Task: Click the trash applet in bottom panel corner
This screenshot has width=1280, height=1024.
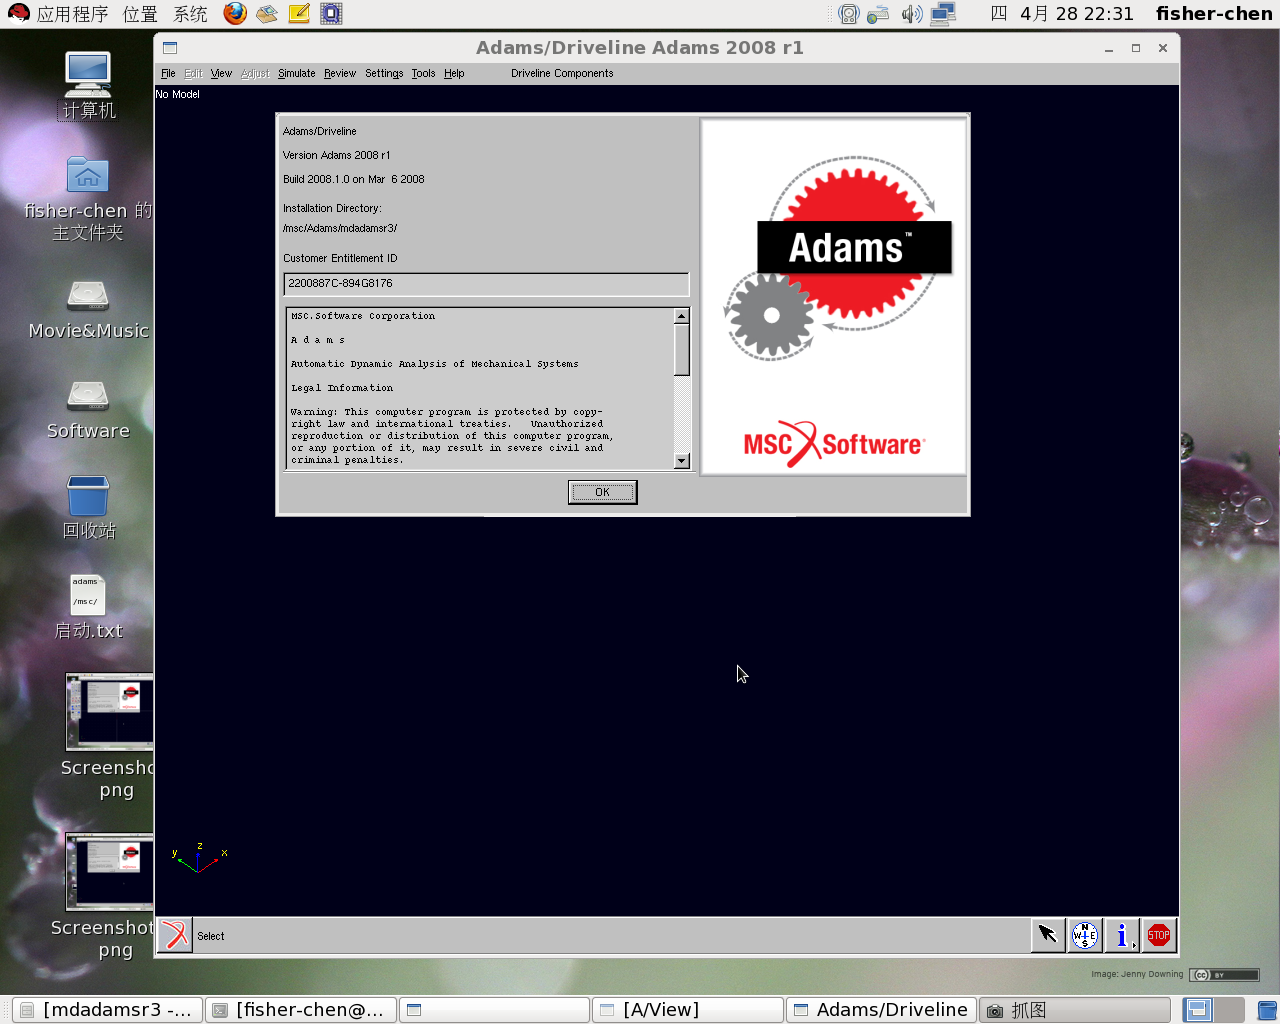Action: coord(1266,1010)
